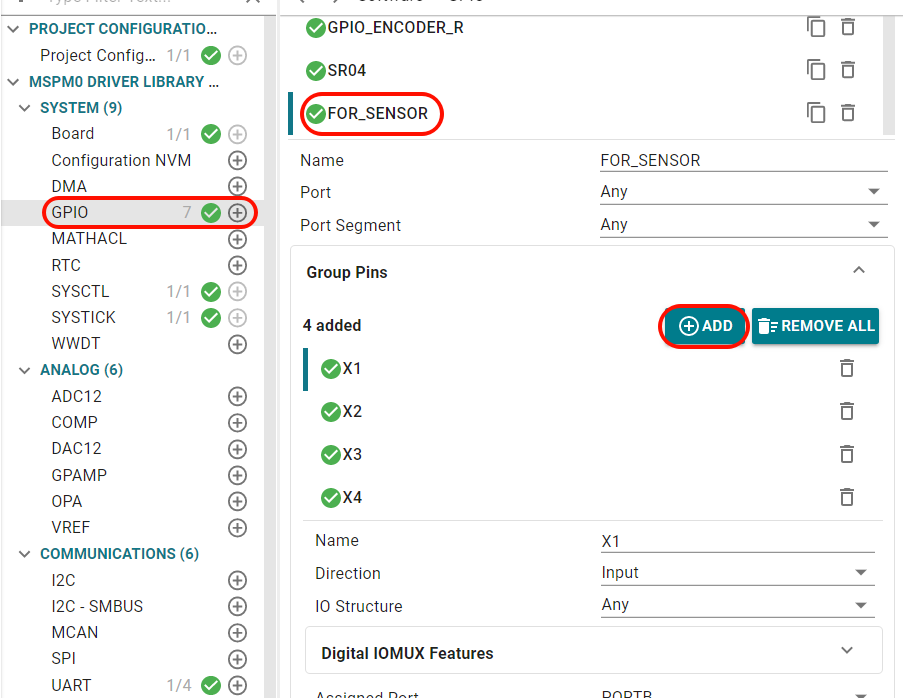Add a new UART instance
The image size is (903, 698).
237,685
